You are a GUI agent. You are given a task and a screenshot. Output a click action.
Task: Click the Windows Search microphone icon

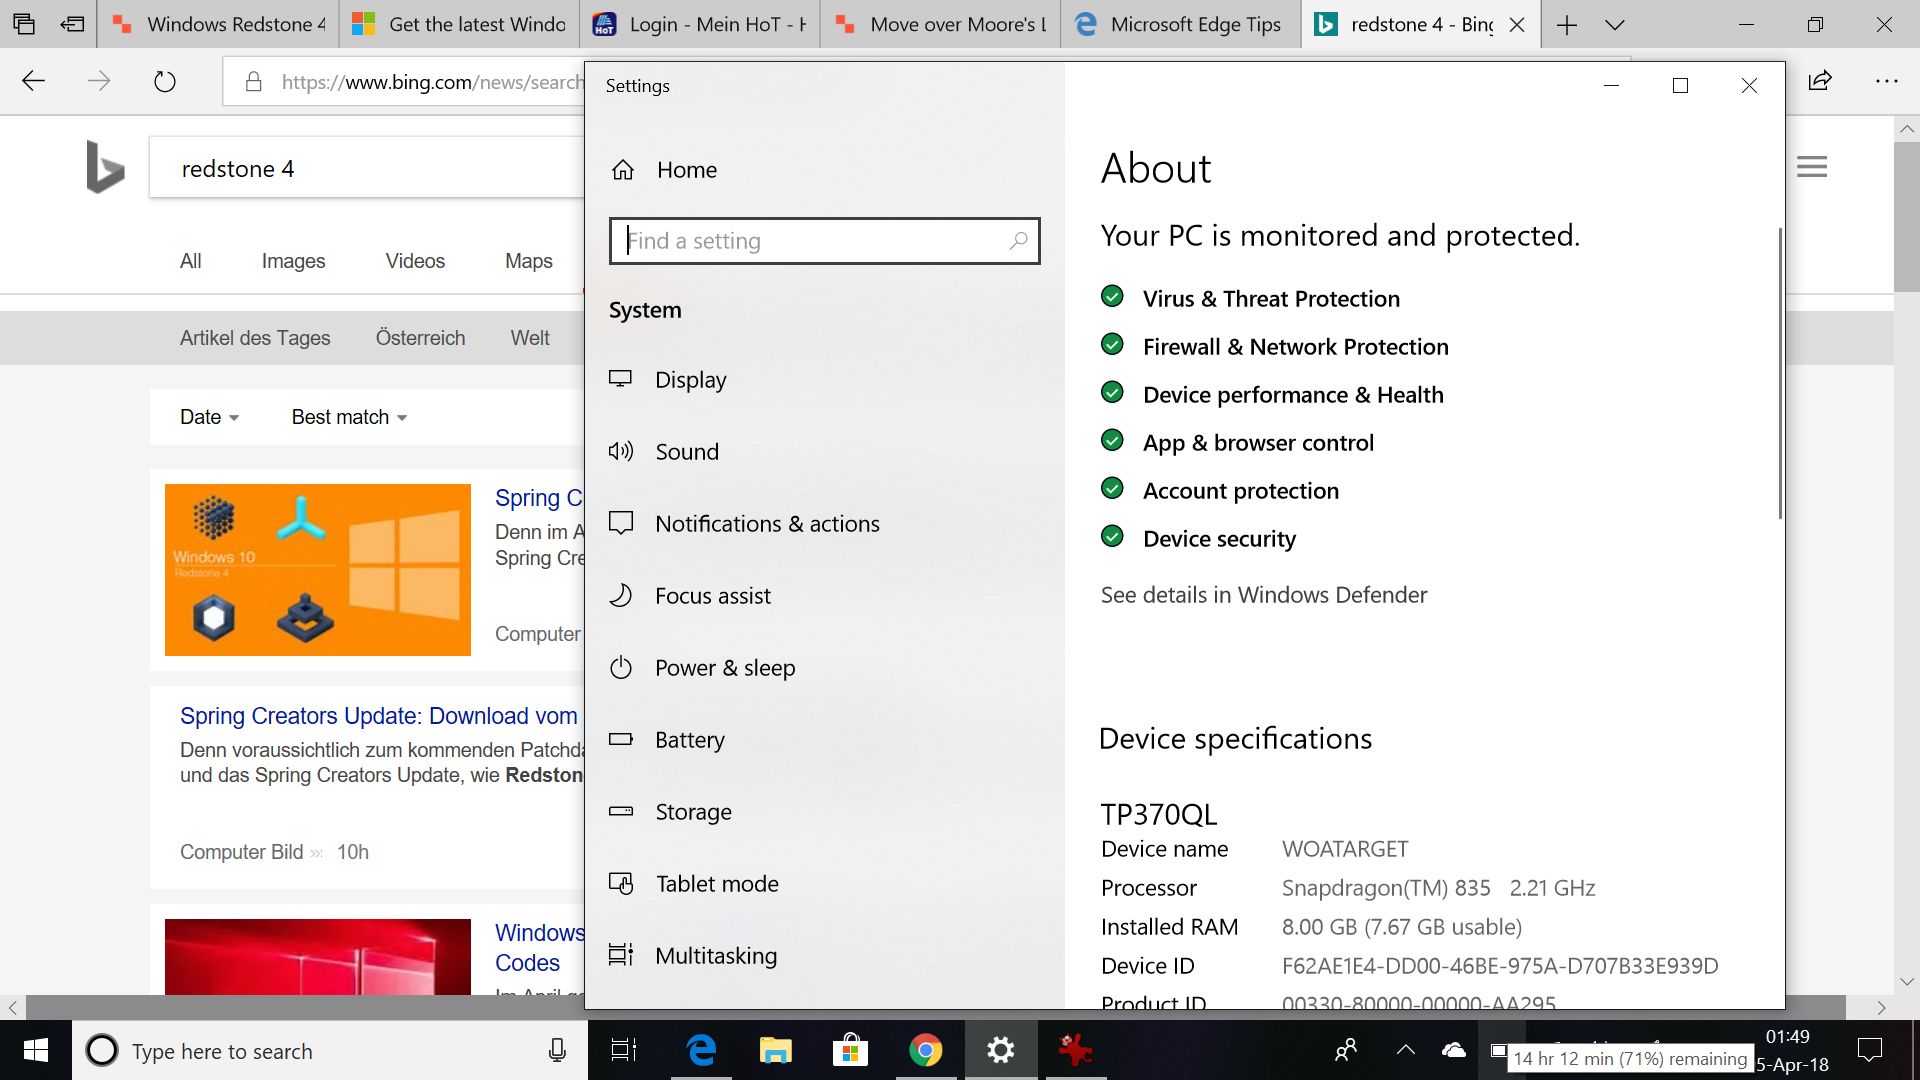click(555, 1050)
